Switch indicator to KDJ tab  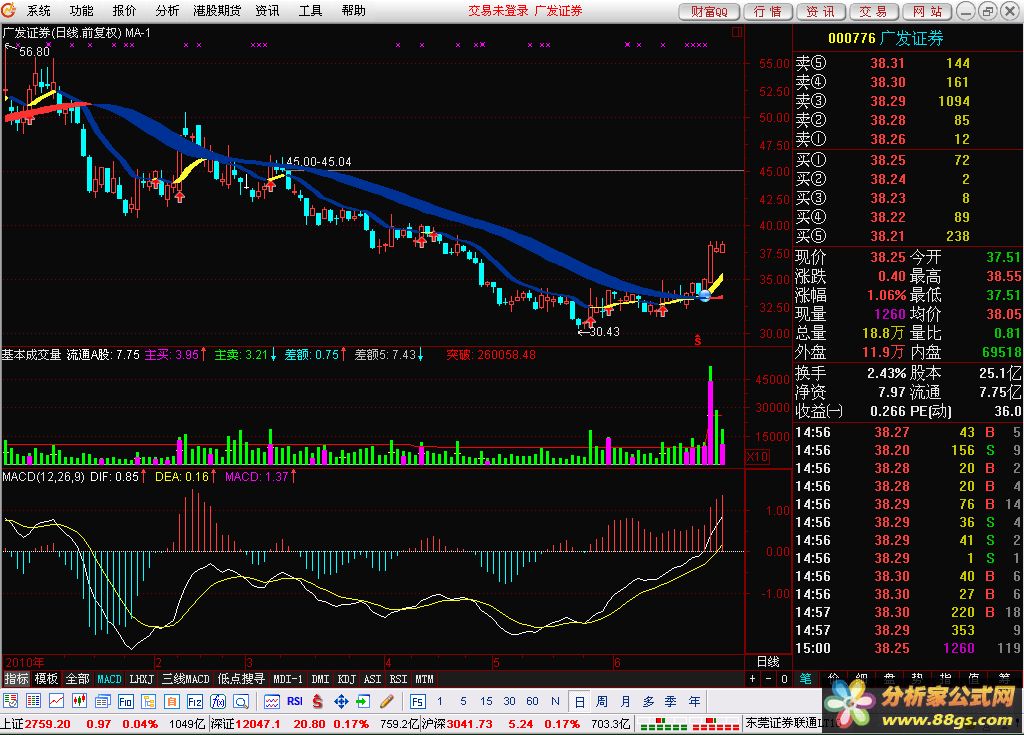click(346, 679)
